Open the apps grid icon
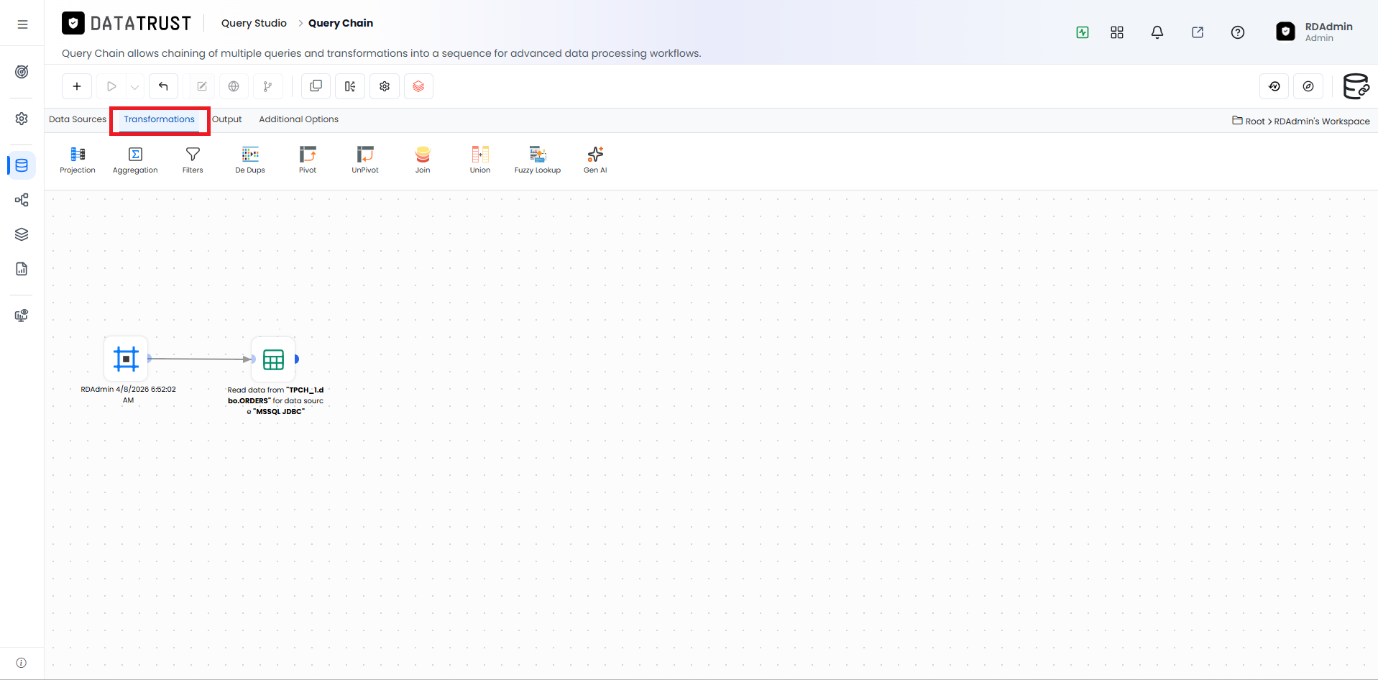The image size is (1378, 680). [x=1117, y=32]
